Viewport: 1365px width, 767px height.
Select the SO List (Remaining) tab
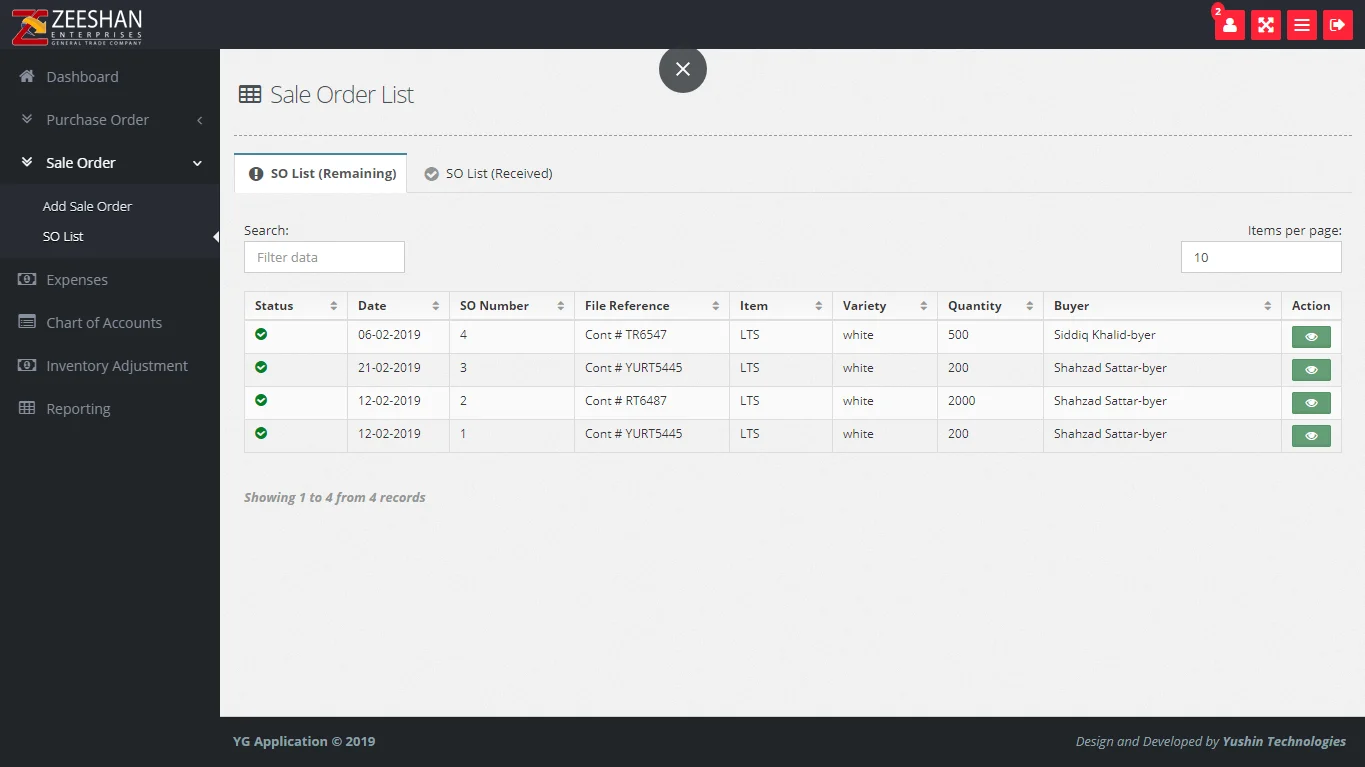pyautogui.click(x=322, y=174)
